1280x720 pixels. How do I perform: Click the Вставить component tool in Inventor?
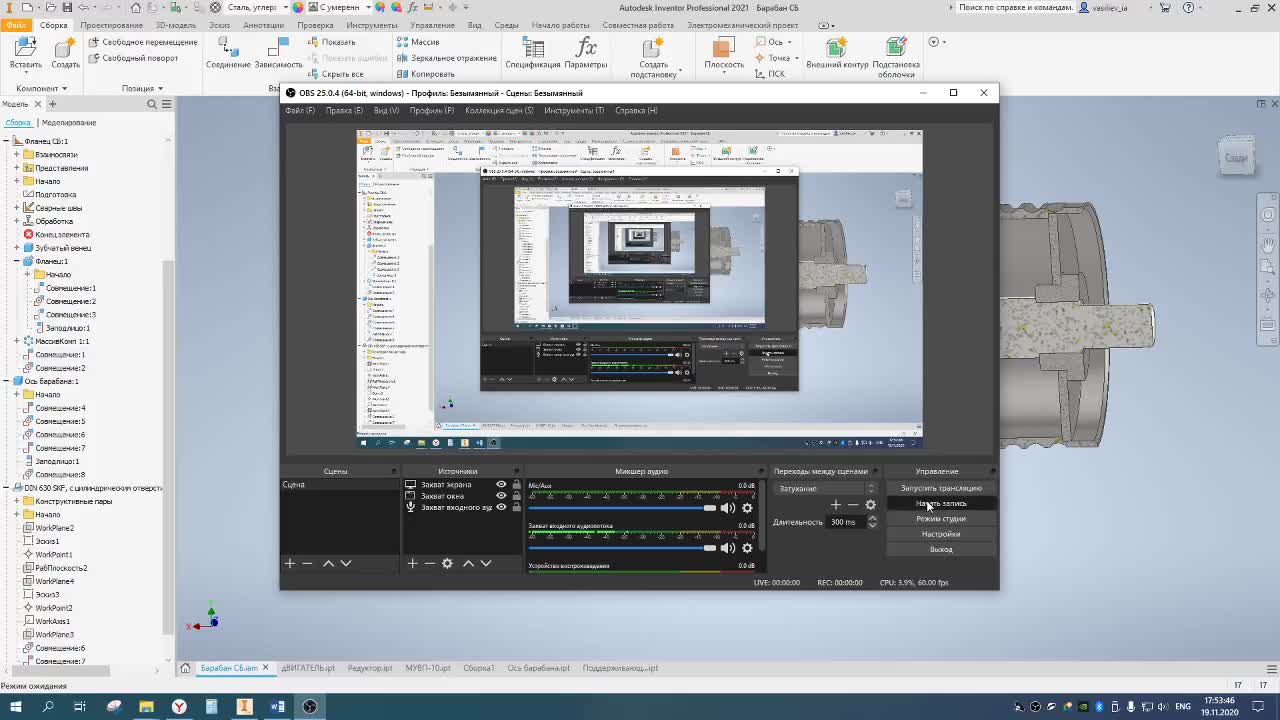coord(26,54)
